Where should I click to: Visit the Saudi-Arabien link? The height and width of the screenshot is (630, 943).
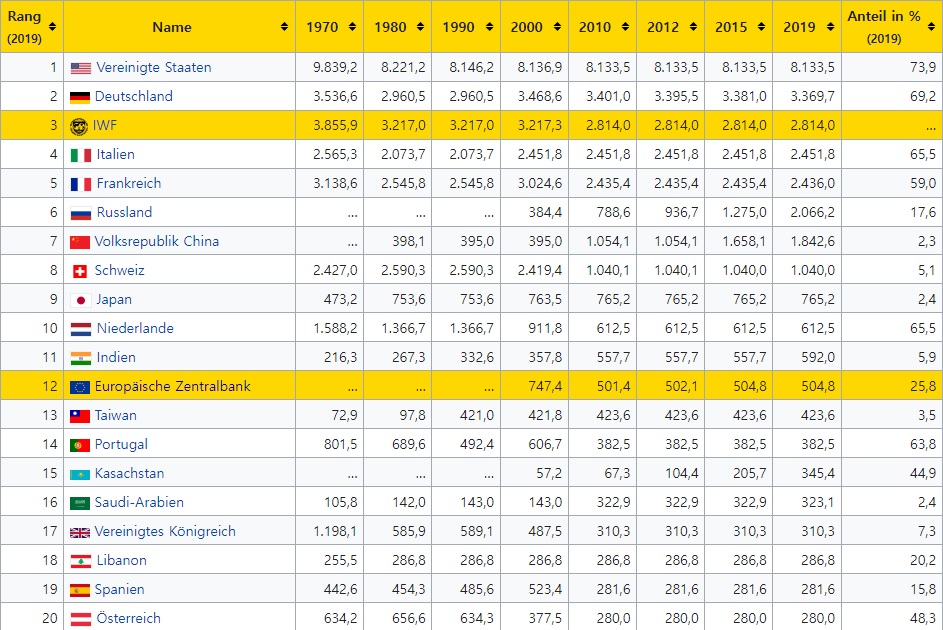click(x=139, y=502)
